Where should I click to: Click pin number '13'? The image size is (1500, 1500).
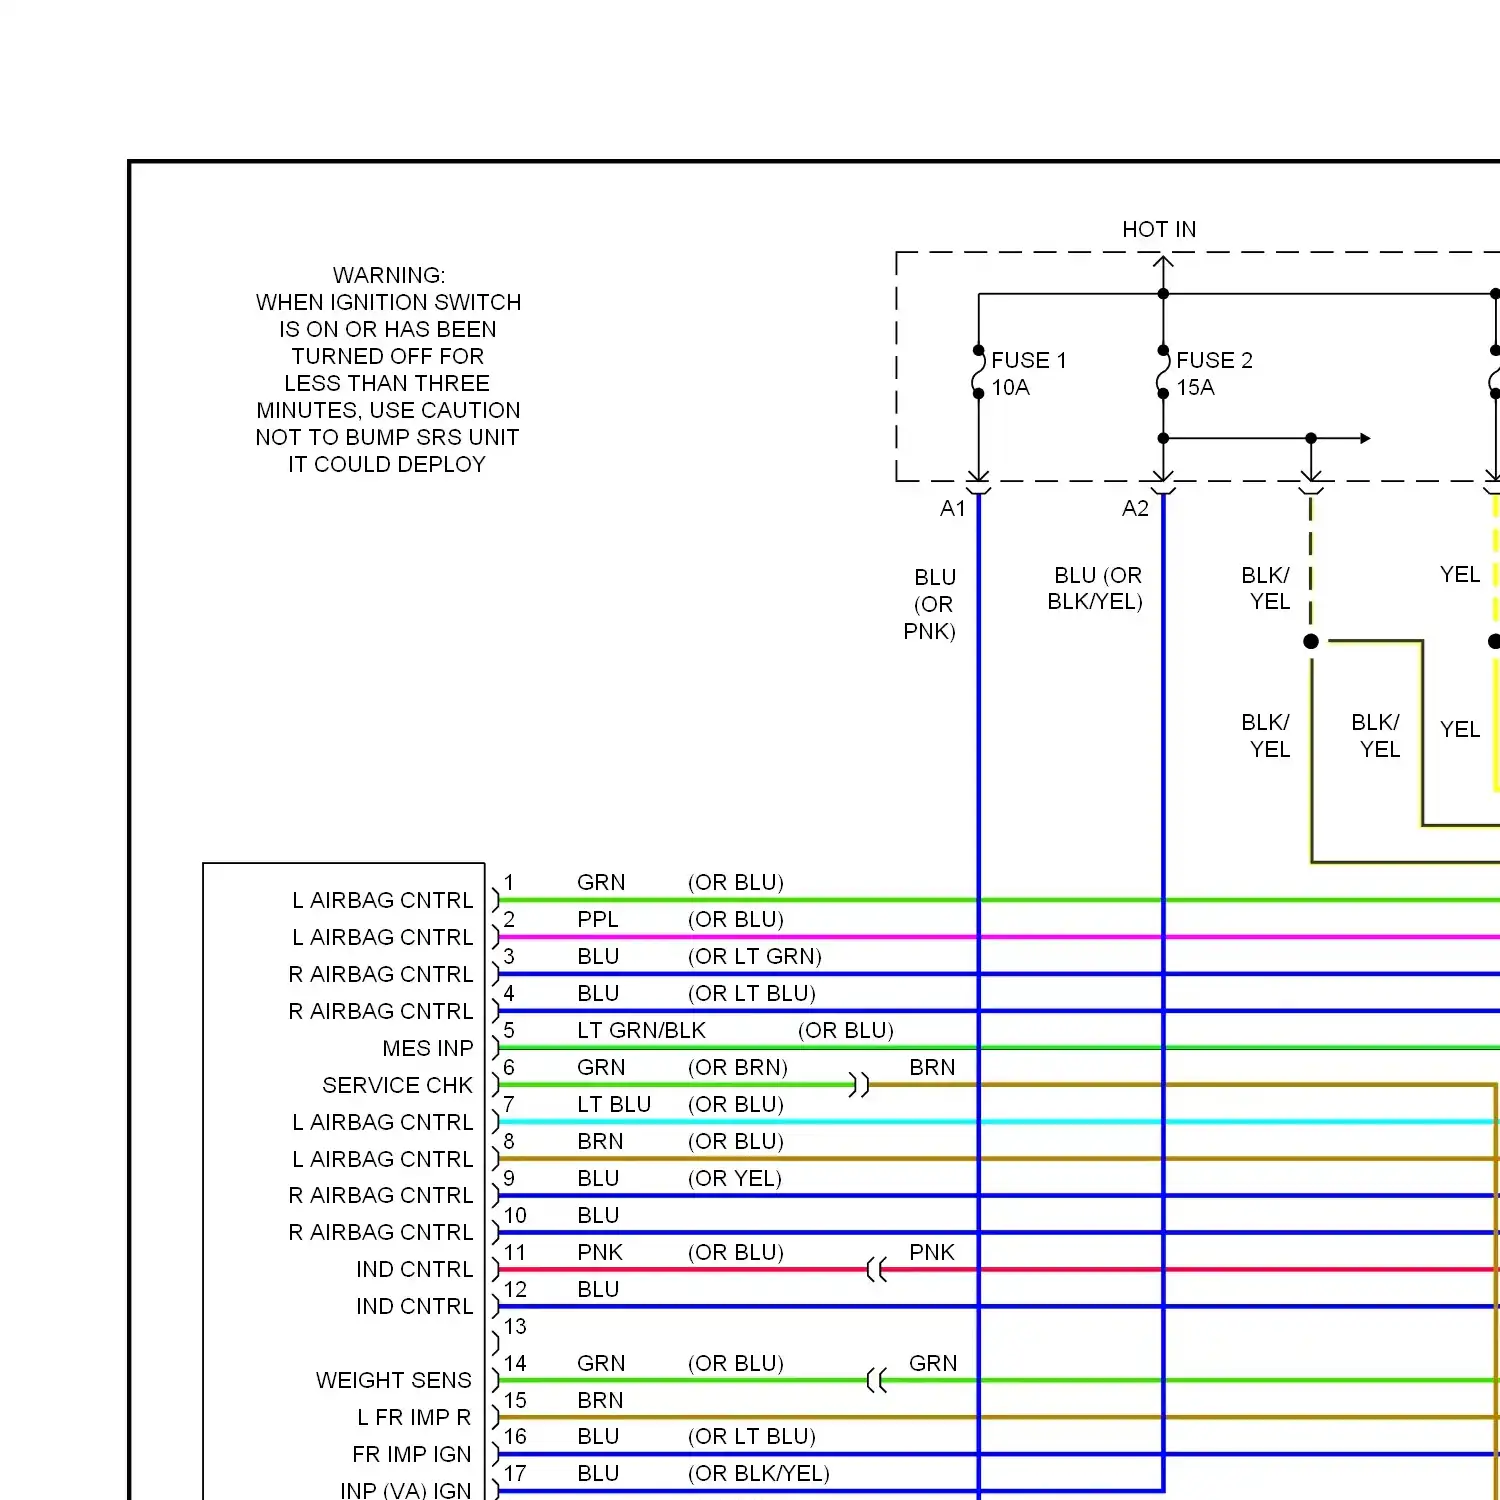515,1326
